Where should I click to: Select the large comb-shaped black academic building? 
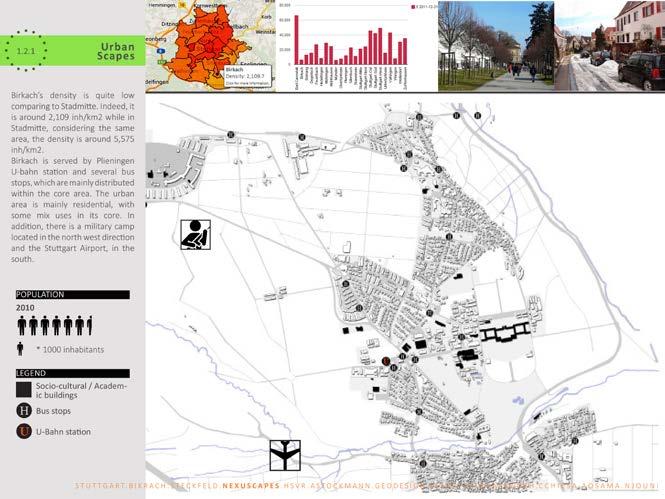505,332
